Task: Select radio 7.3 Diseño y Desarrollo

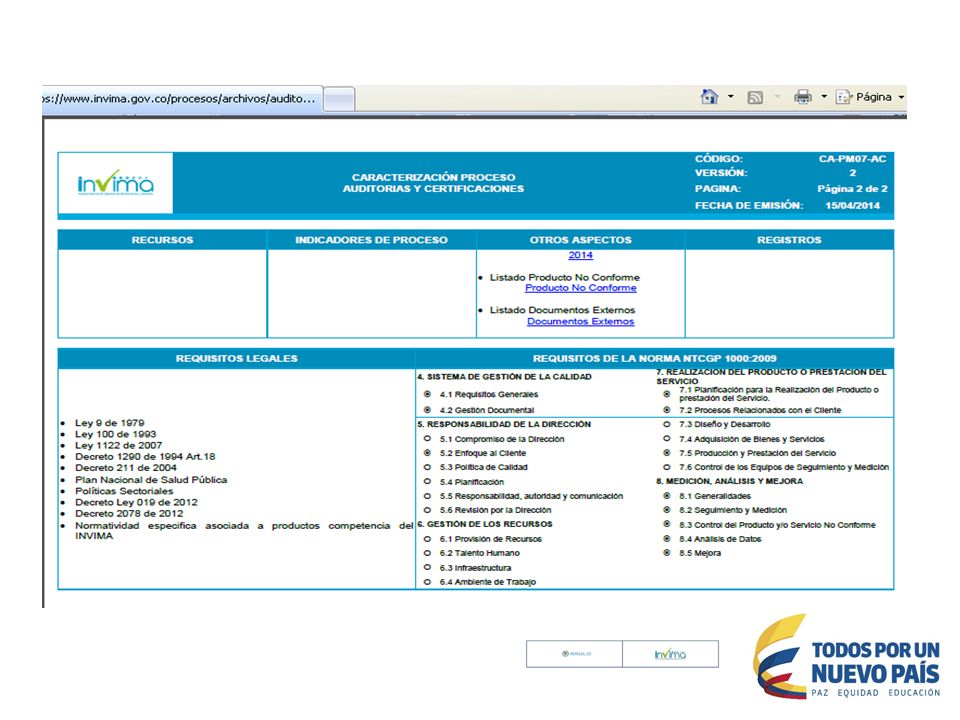Action: [667, 424]
